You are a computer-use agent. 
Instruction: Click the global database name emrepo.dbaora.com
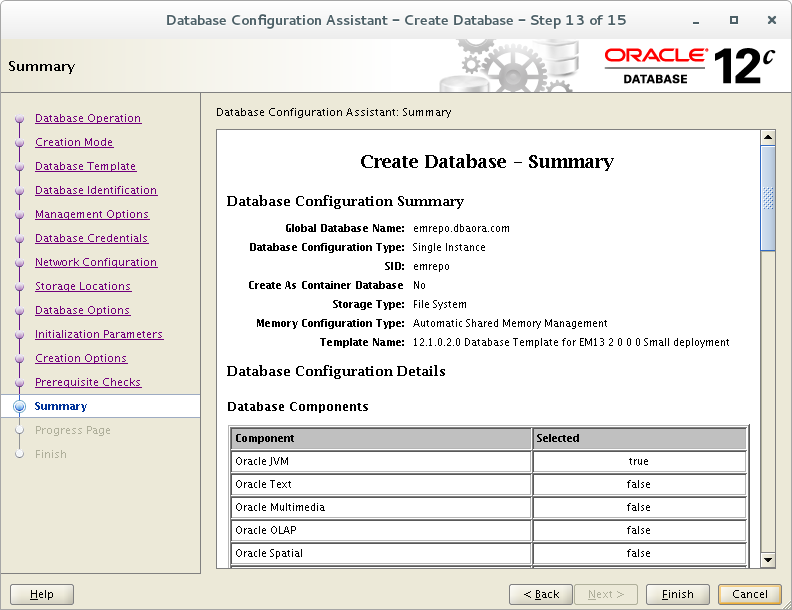tap(461, 228)
